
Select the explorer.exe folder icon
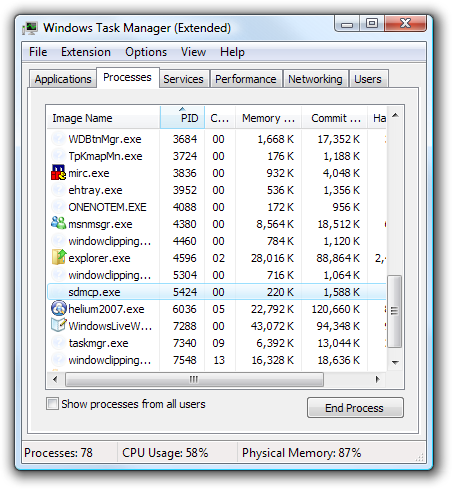click(x=58, y=257)
